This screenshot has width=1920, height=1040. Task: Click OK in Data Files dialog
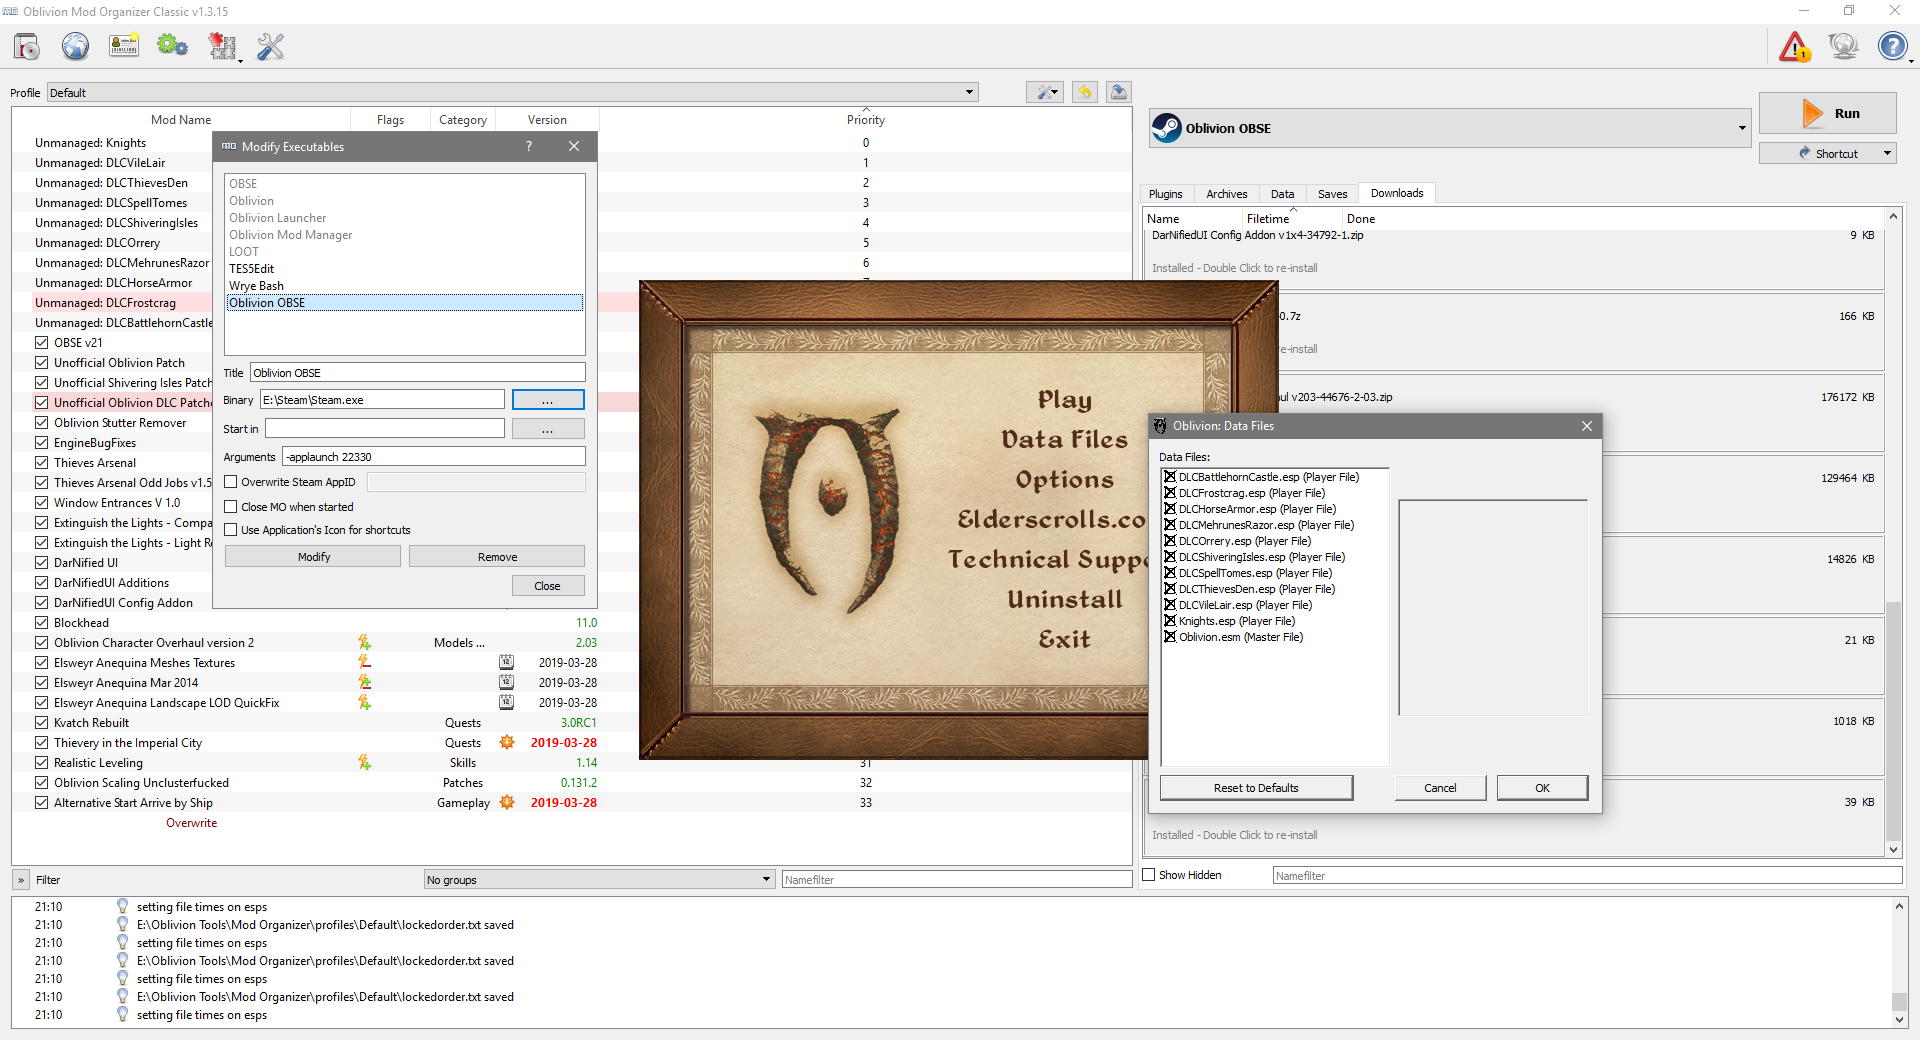click(x=1542, y=788)
